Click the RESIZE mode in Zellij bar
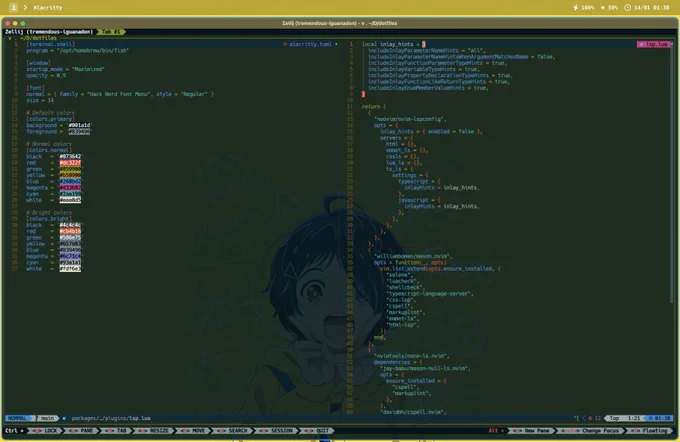 (154, 431)
